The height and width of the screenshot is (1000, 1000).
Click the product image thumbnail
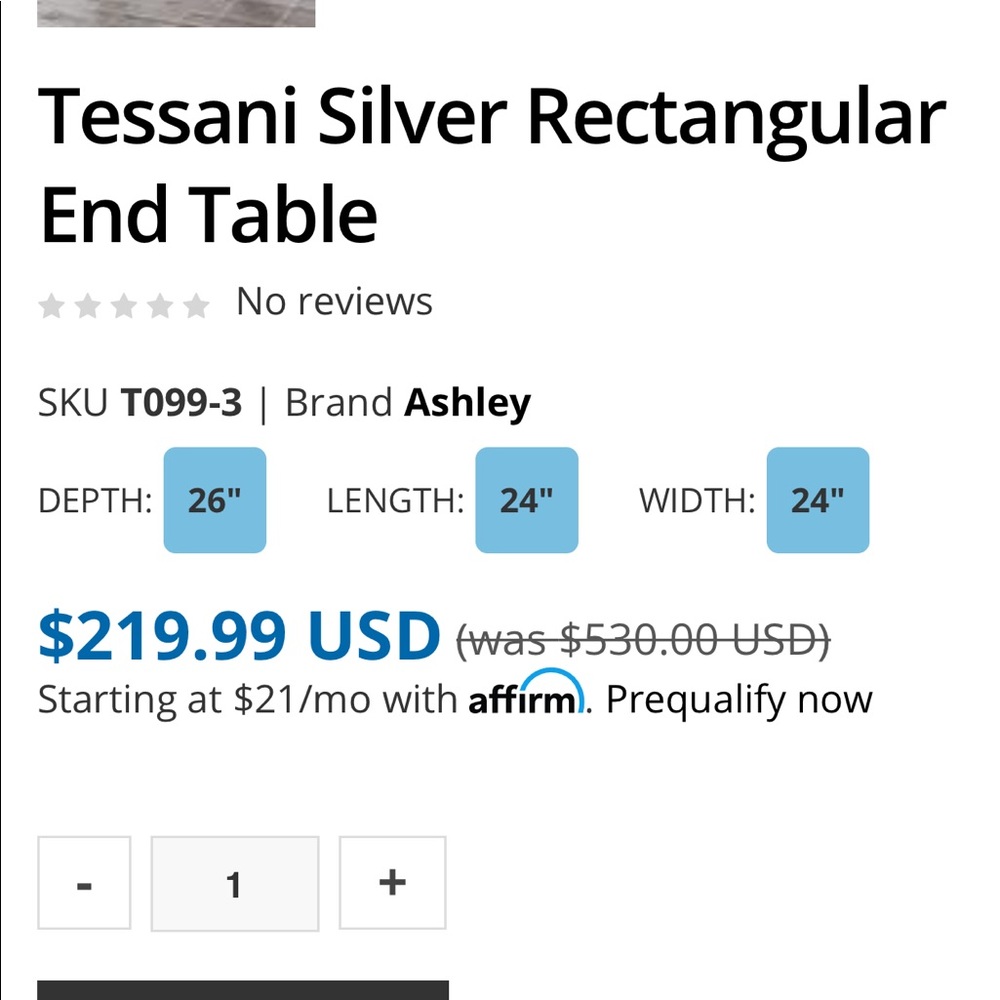point(175,12)
